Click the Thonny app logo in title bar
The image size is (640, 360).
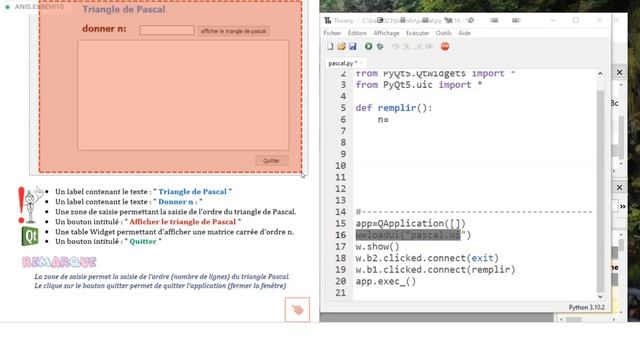coord(327,20)
